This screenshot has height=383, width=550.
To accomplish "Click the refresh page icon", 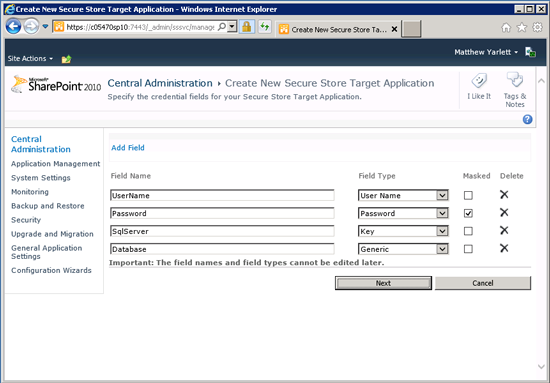I will click(264, 27).
